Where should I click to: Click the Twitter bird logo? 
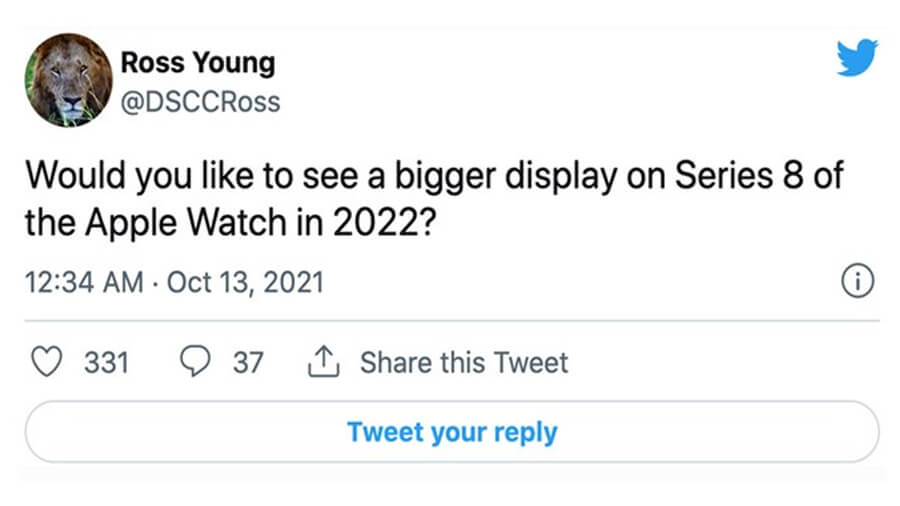point(857,58)
